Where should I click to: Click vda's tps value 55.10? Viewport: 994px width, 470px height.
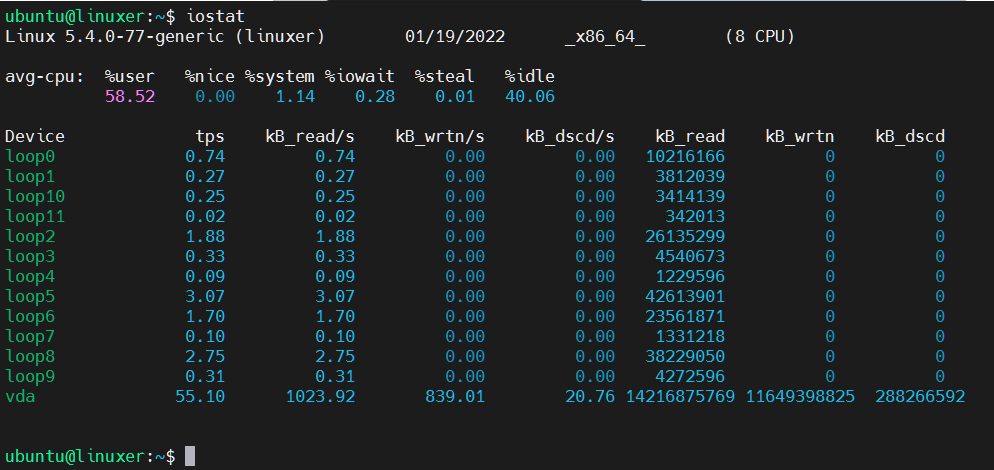point(200,396)
